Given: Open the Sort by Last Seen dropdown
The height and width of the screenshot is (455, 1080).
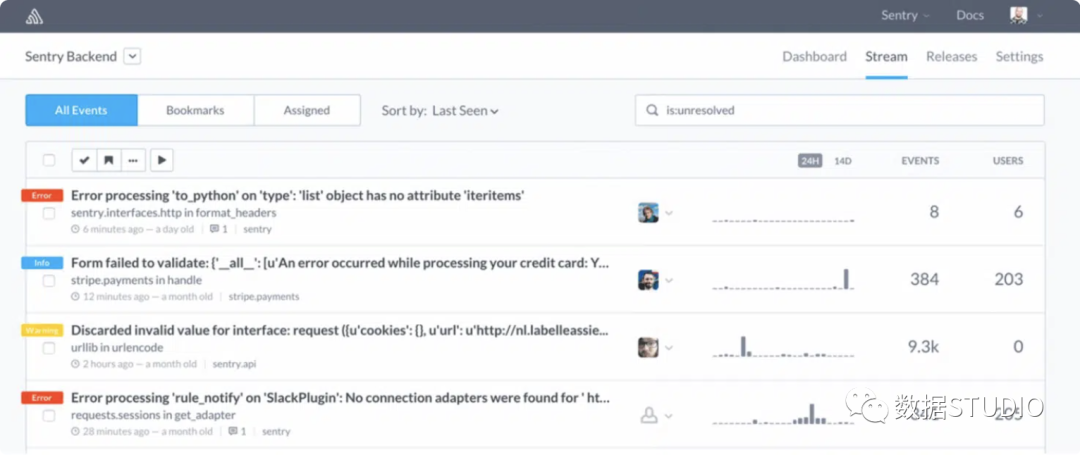Looking at the screenshot, I should 439,111.
